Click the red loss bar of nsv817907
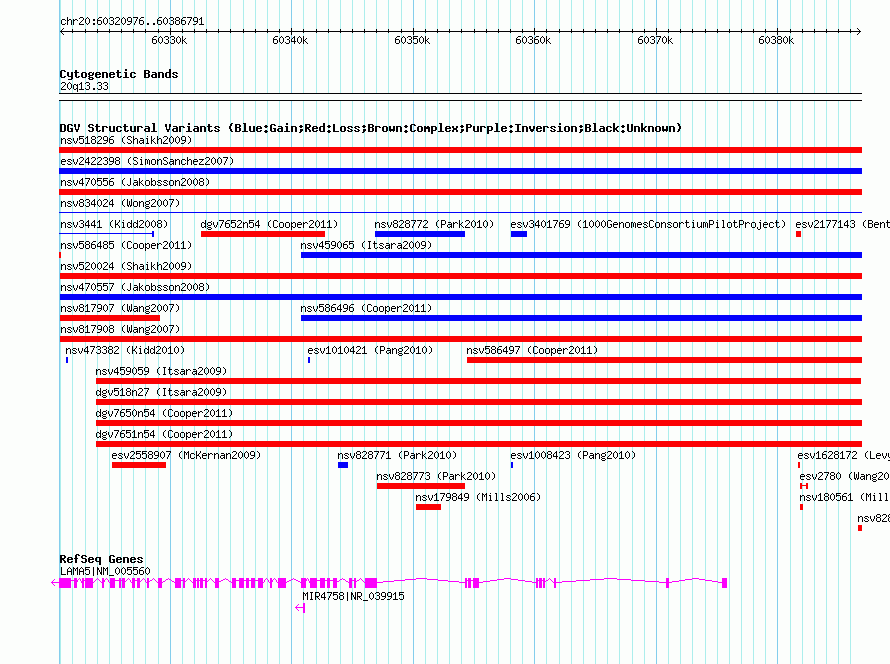Screen dimensions: 890x664 pyautogui.click(x=110, y=318)
